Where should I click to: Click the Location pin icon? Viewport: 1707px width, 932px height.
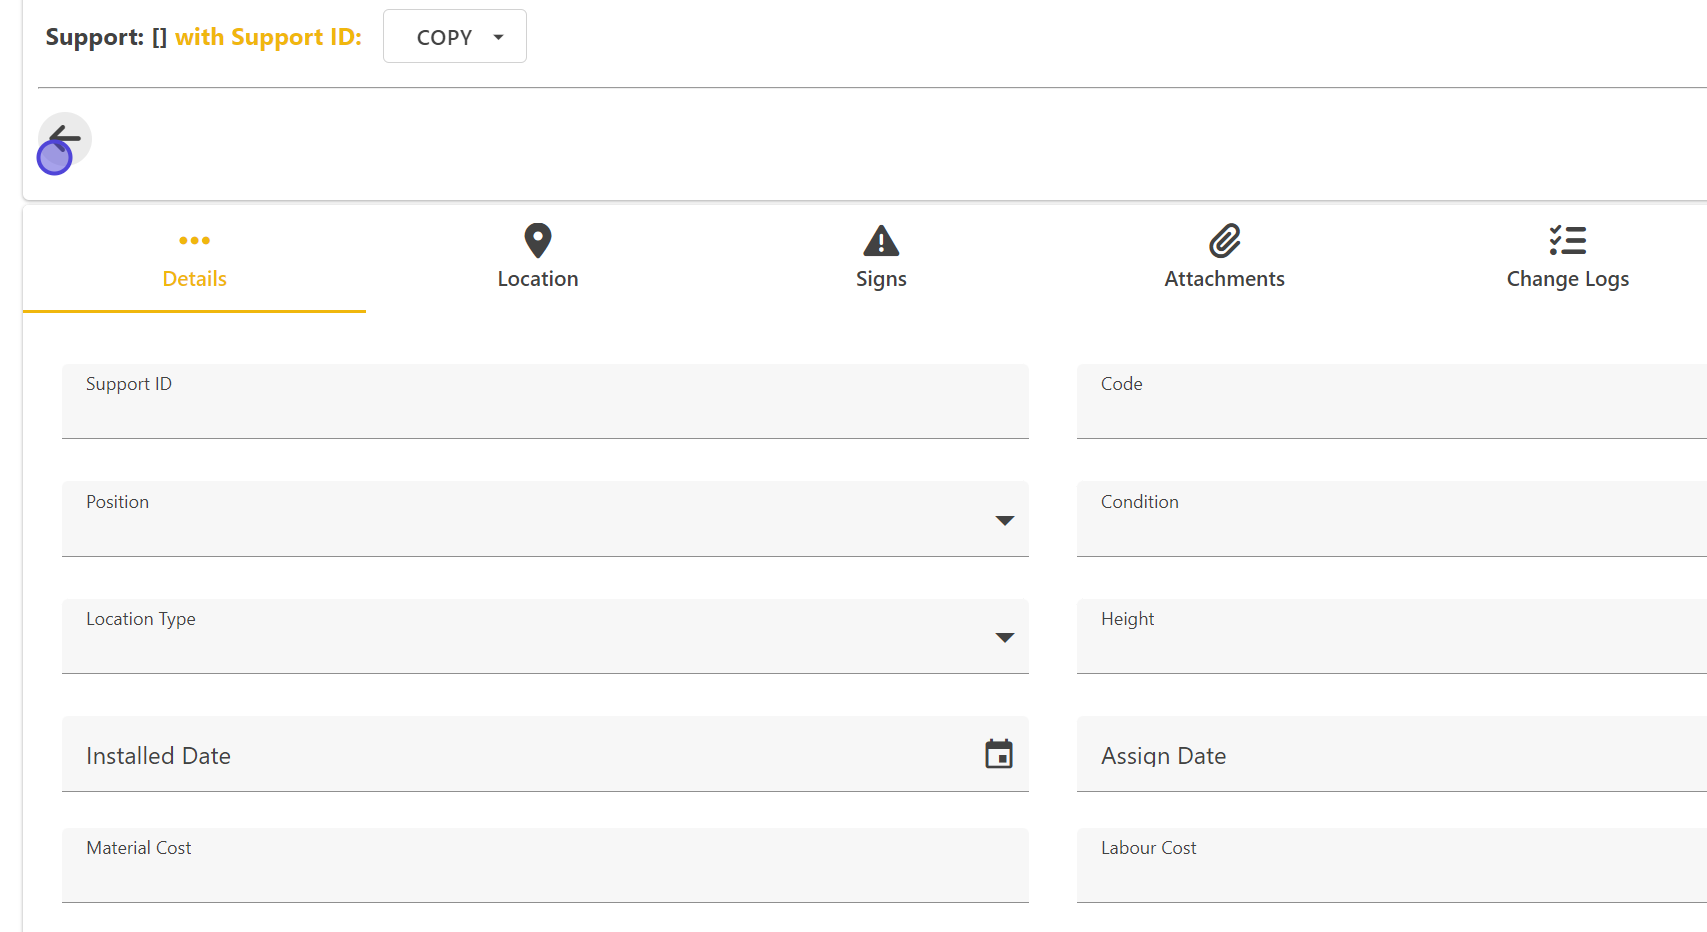click(537, 241)
